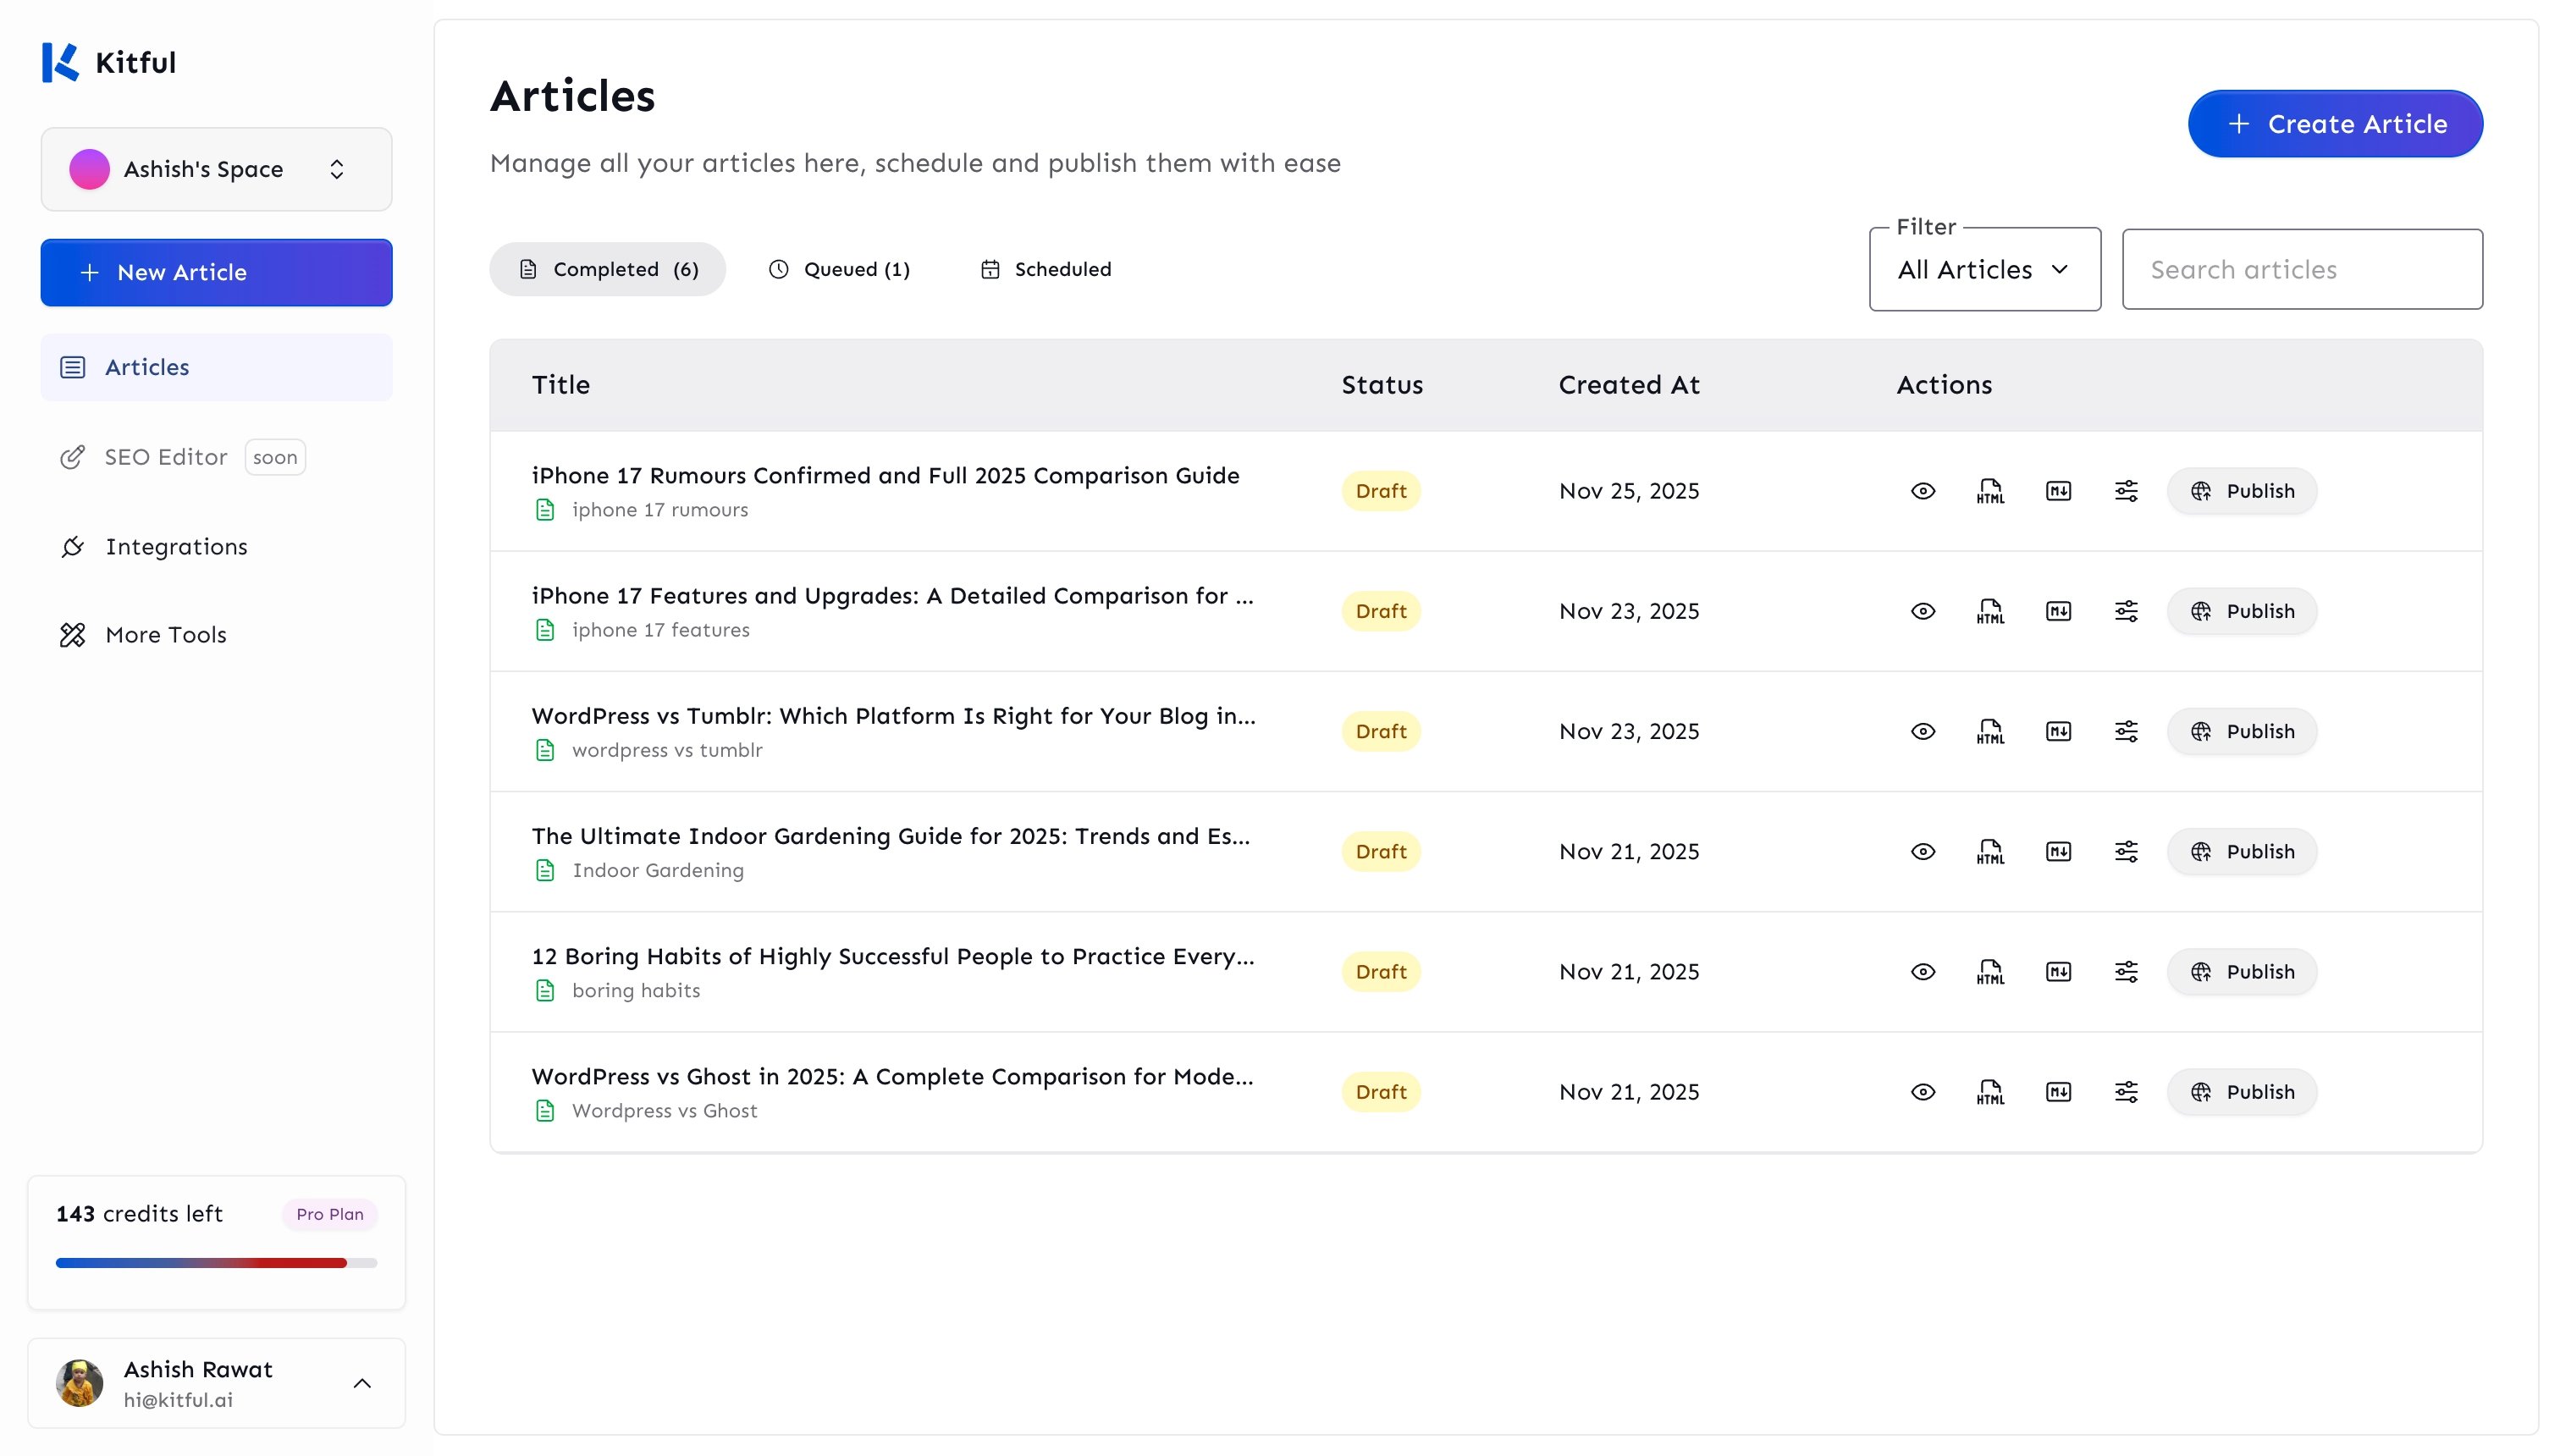Open settings sliders for Indoor Gardening article

(2126, 851)
